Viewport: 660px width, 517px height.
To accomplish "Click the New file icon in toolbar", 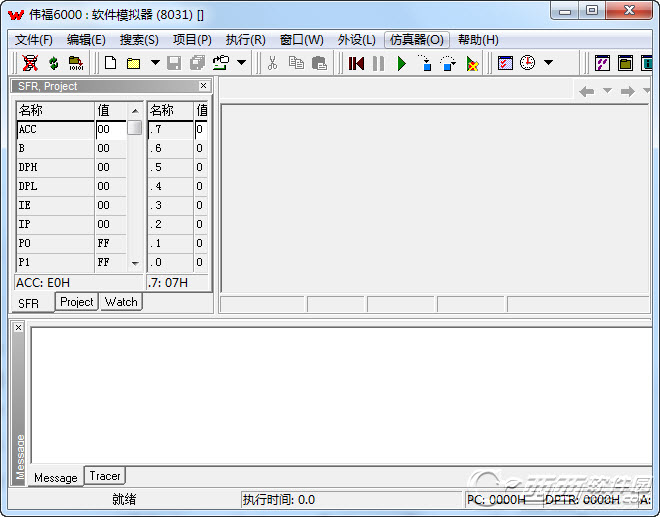I will (111, 63).
